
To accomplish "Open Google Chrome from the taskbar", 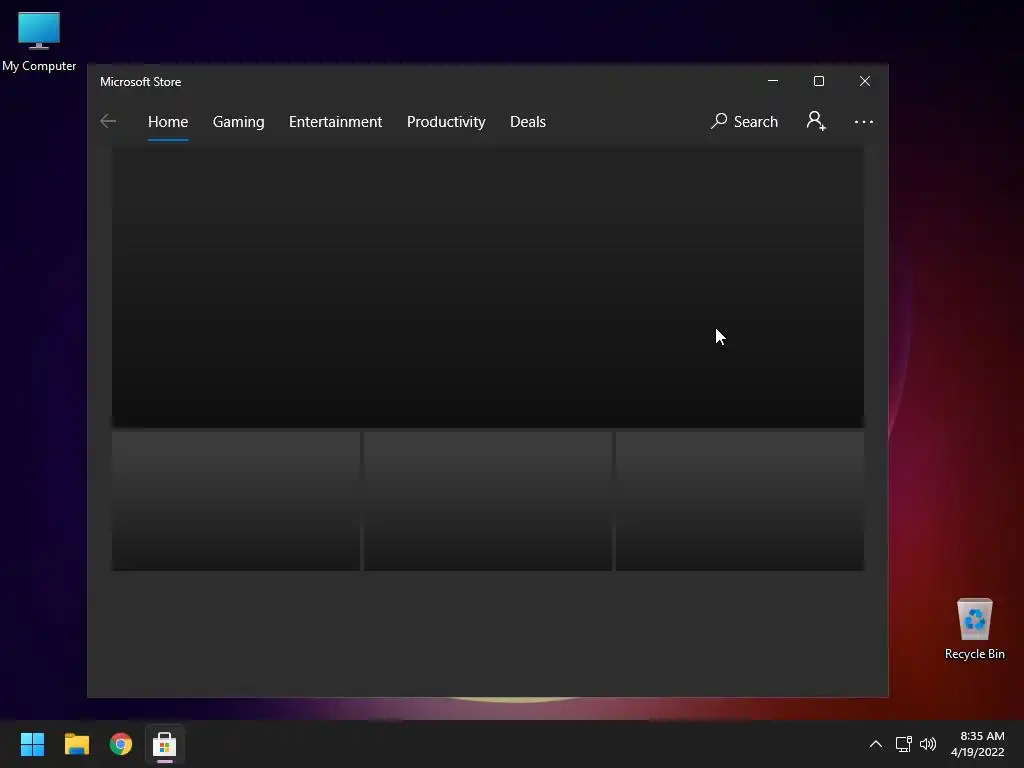I will [121, 744].
